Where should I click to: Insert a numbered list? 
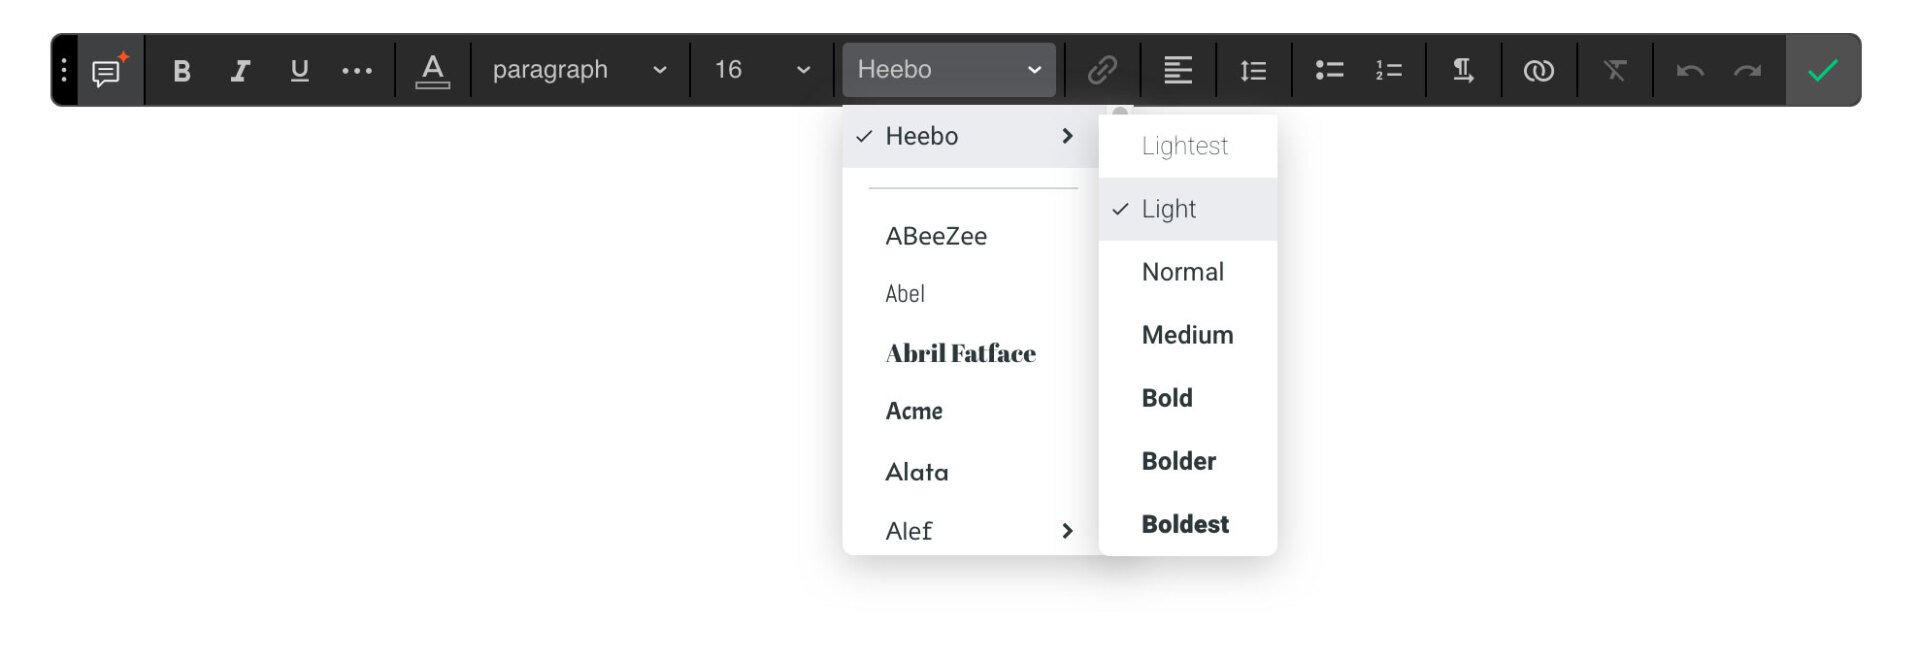coord(1388,70)
